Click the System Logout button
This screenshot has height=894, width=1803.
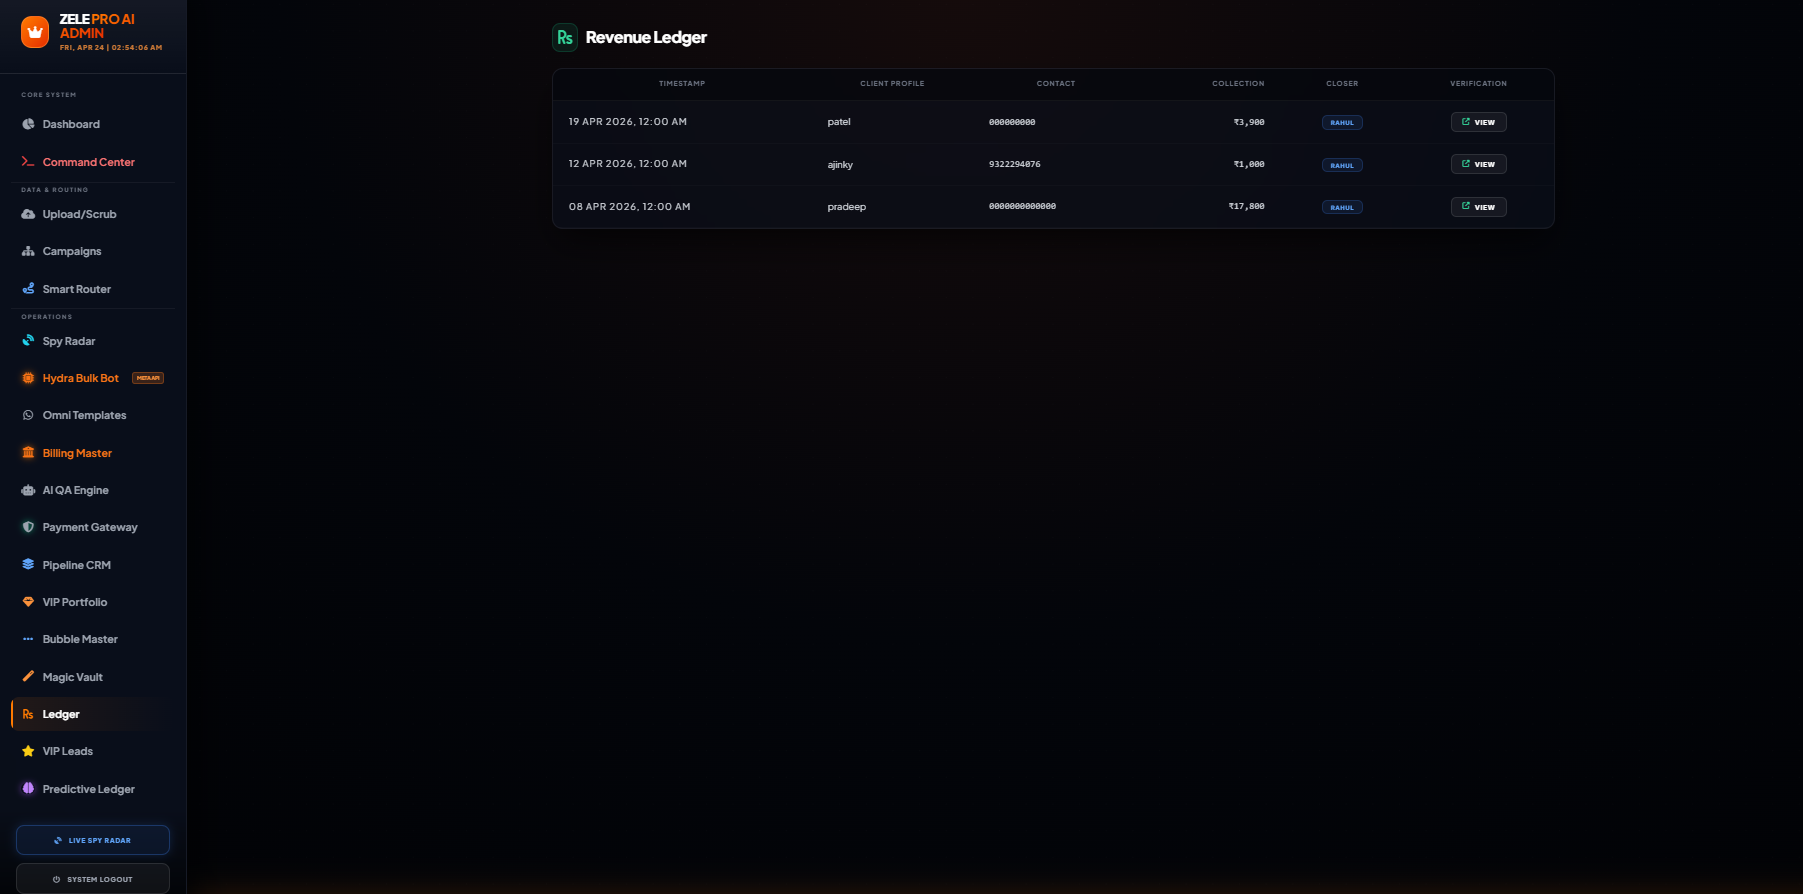coord(93,879)
